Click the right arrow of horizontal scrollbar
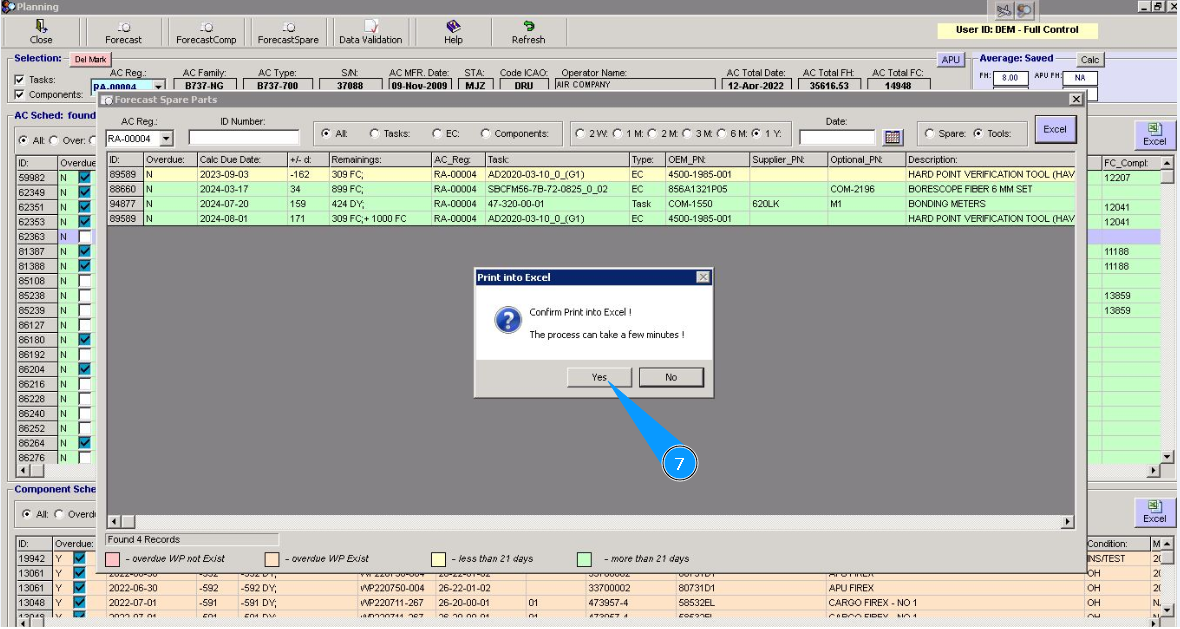 (1067, 522)
